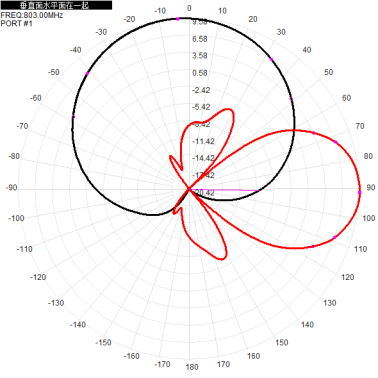Click the -160 angle label

pos(131,356)
